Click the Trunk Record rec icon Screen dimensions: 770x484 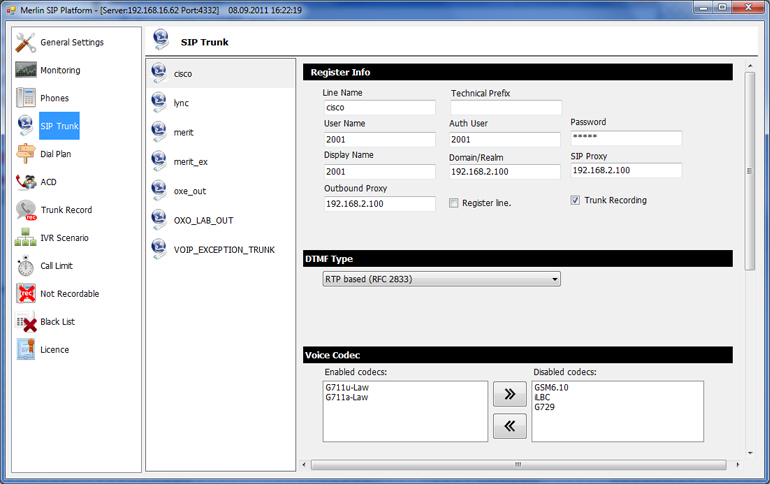26,210
